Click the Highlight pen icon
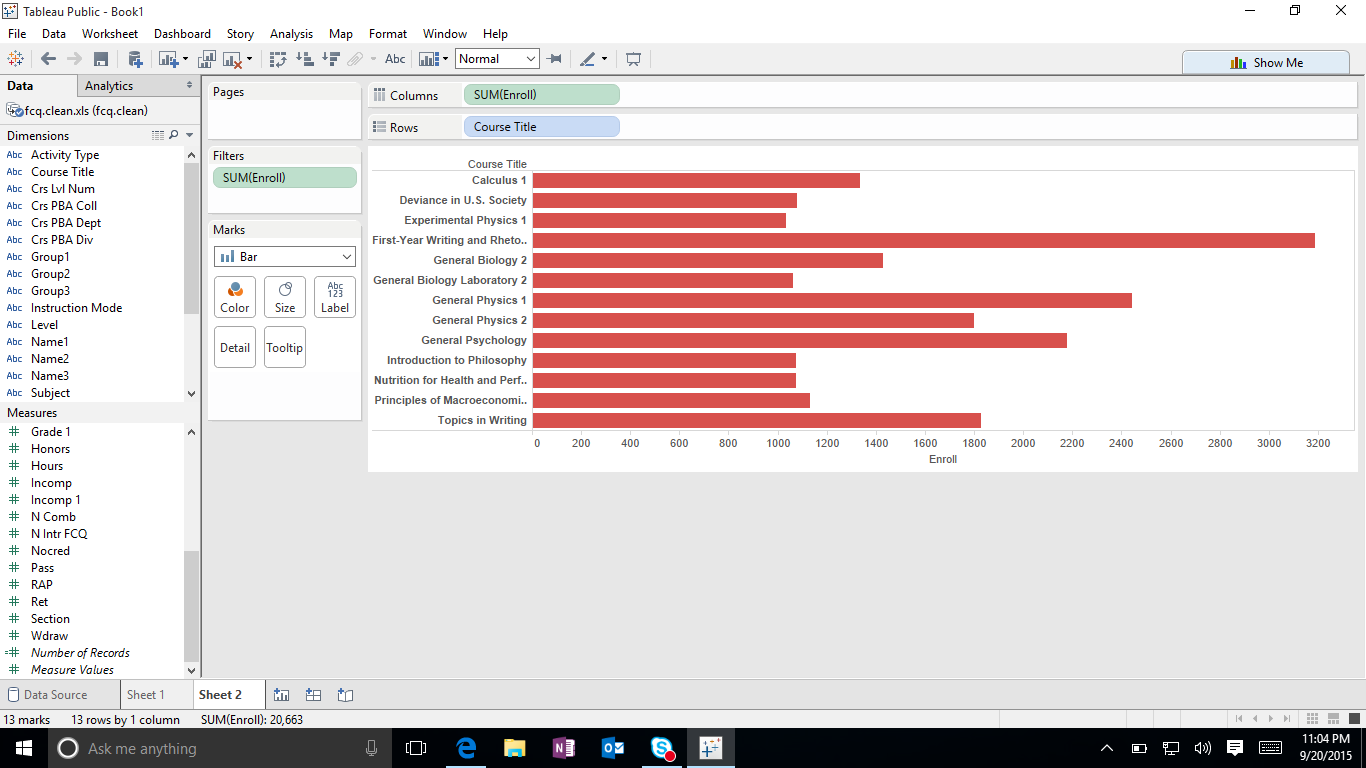Image resolution: width=1366 pixels, height=768 pixels. point(588,59)
